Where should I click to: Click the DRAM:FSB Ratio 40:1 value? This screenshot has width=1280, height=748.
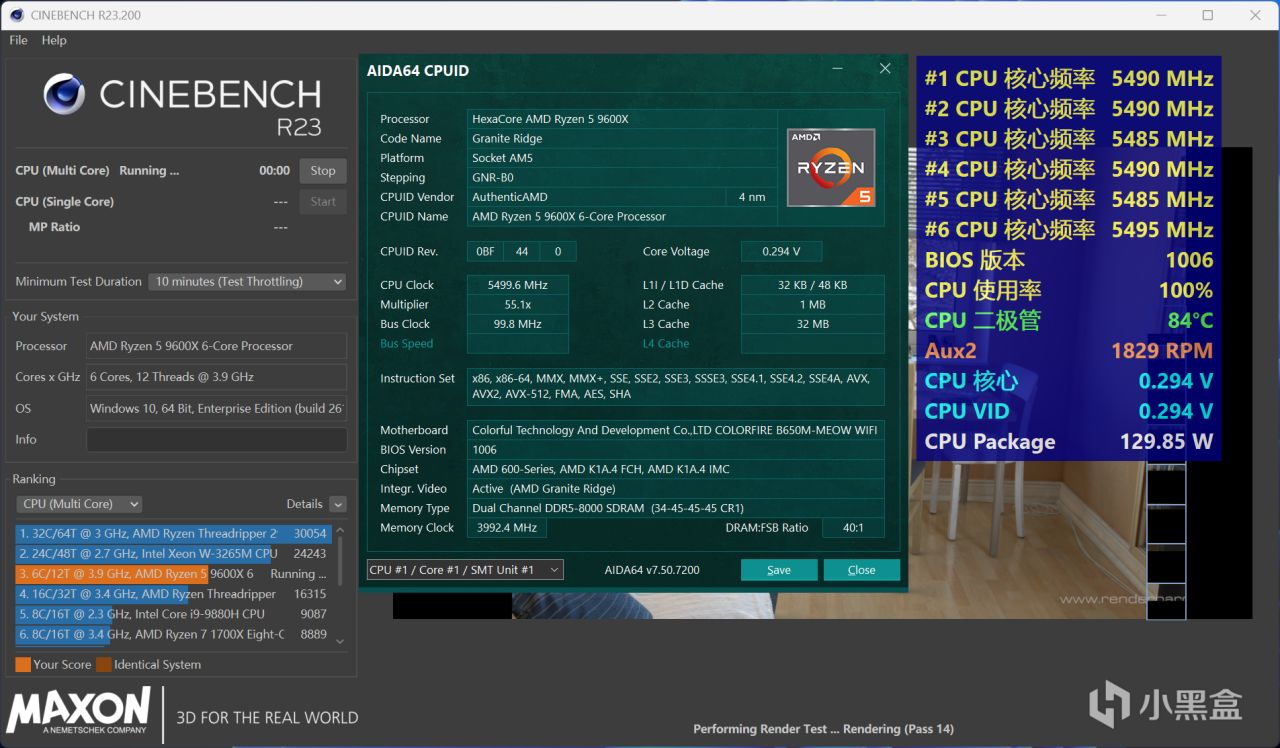click(x=853, y=528)
